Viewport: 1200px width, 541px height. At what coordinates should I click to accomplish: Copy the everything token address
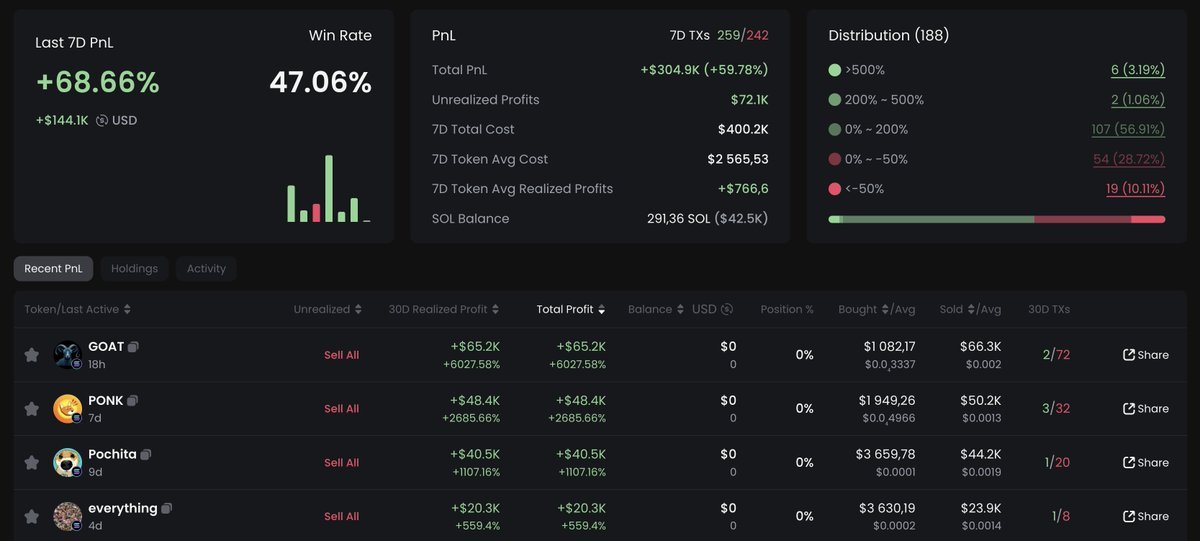[x=167, y=509]
